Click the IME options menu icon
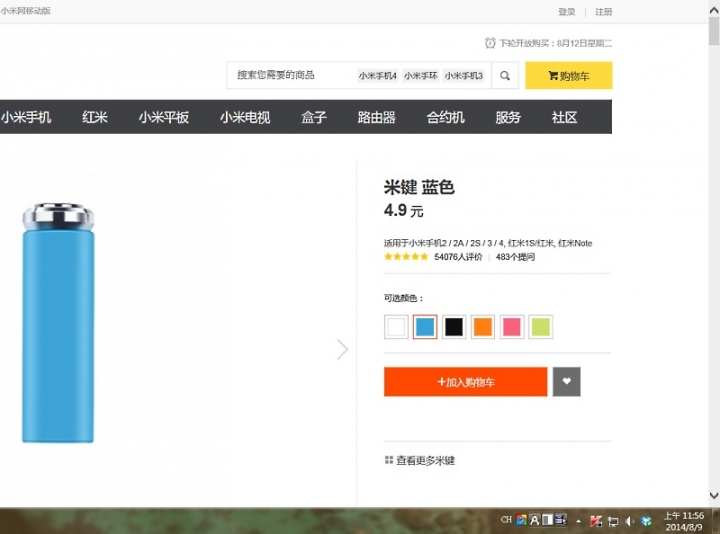The width and height of the screenshot is (720, 534). coord(561,520)
